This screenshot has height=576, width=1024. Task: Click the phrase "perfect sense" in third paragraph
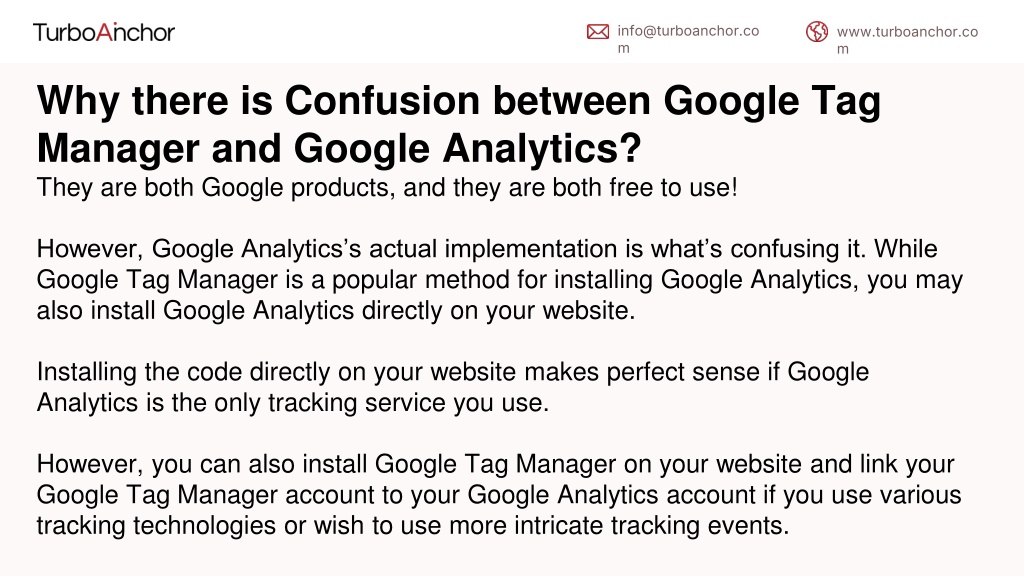coord(683,372)
